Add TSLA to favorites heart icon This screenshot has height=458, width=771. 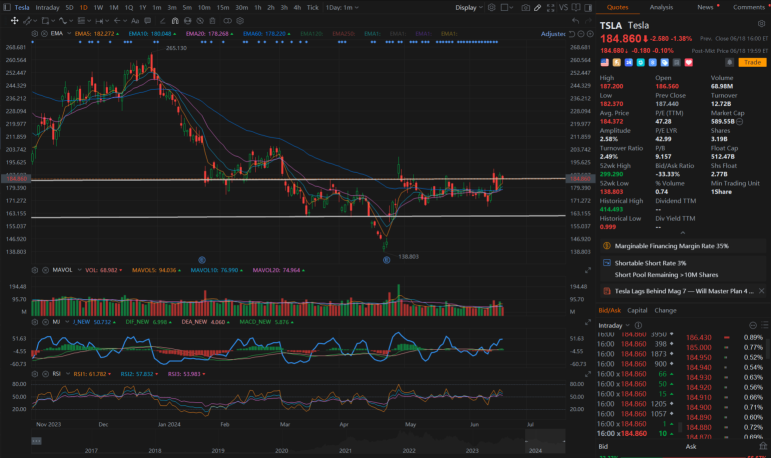[x=689, y=62]
